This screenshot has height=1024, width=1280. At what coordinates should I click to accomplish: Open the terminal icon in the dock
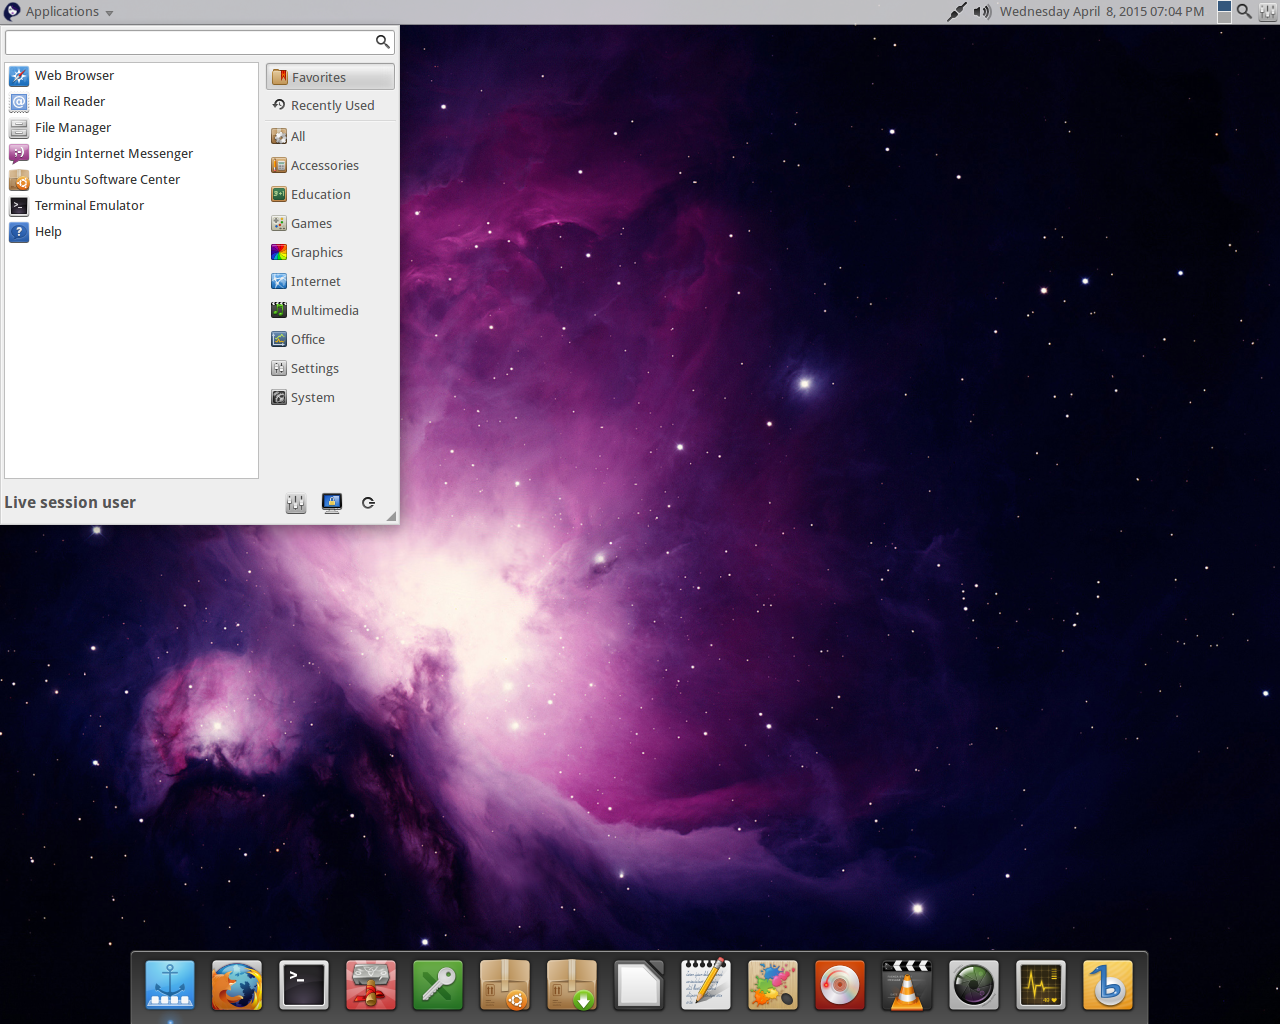(304, 985)
